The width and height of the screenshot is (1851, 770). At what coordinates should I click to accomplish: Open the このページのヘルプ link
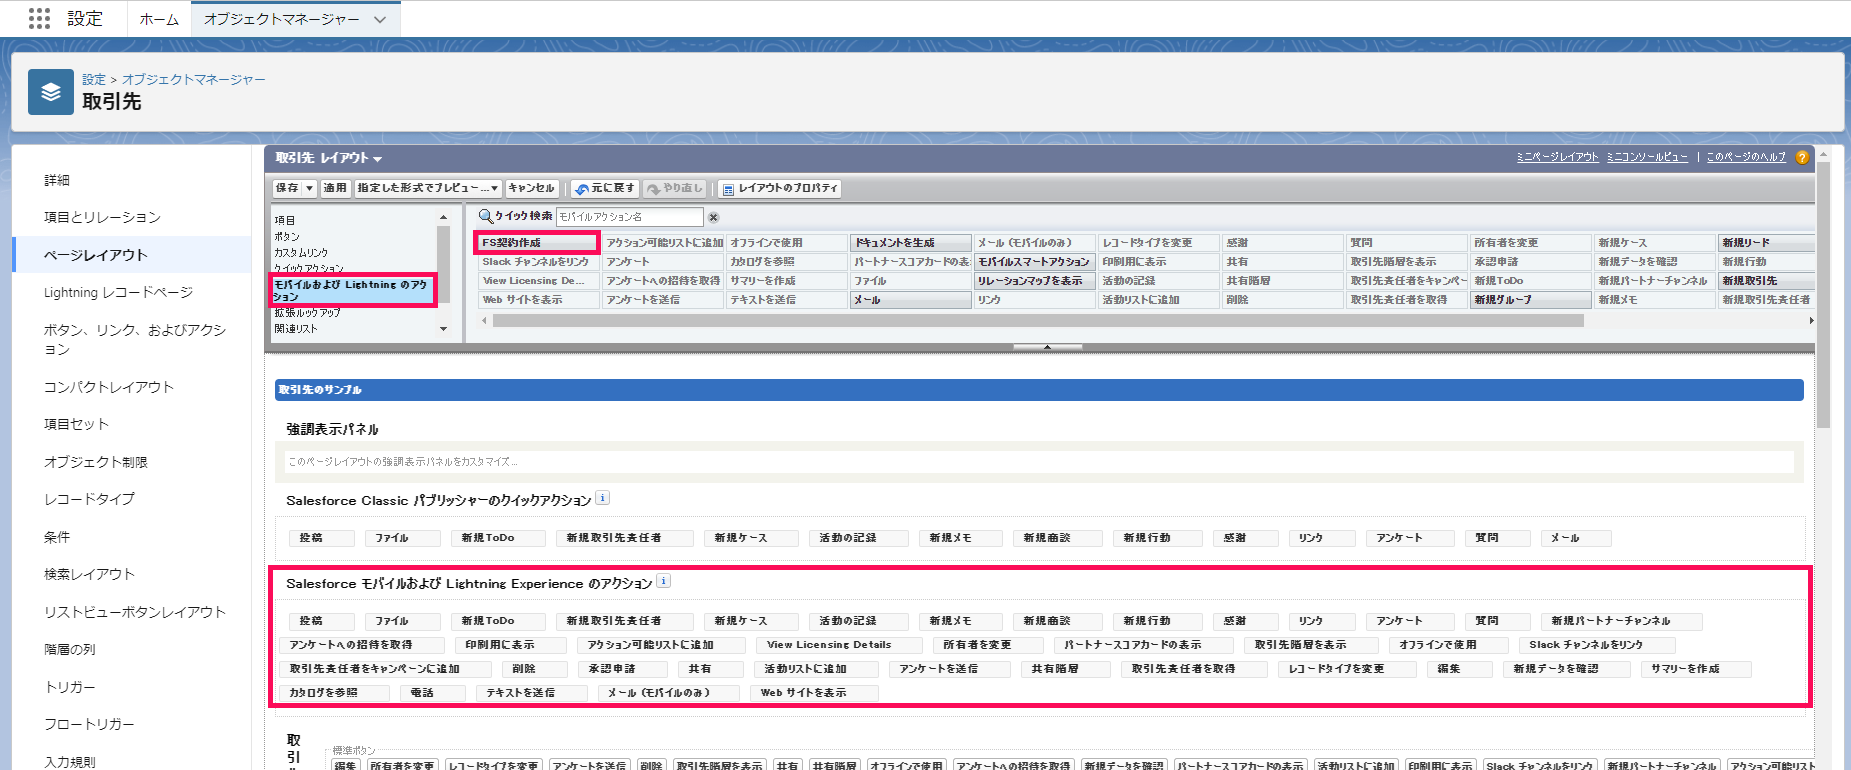(x=1746, y=157)
